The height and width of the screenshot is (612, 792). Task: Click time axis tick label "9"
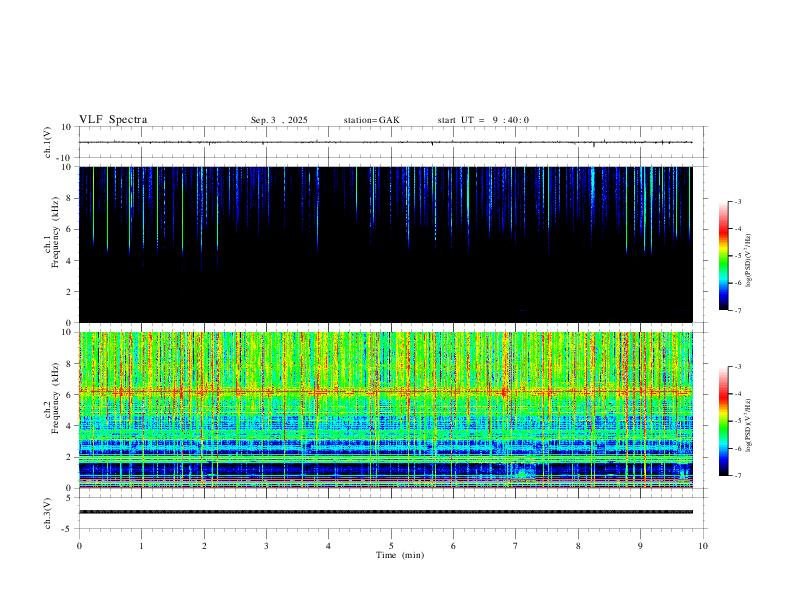640,546
